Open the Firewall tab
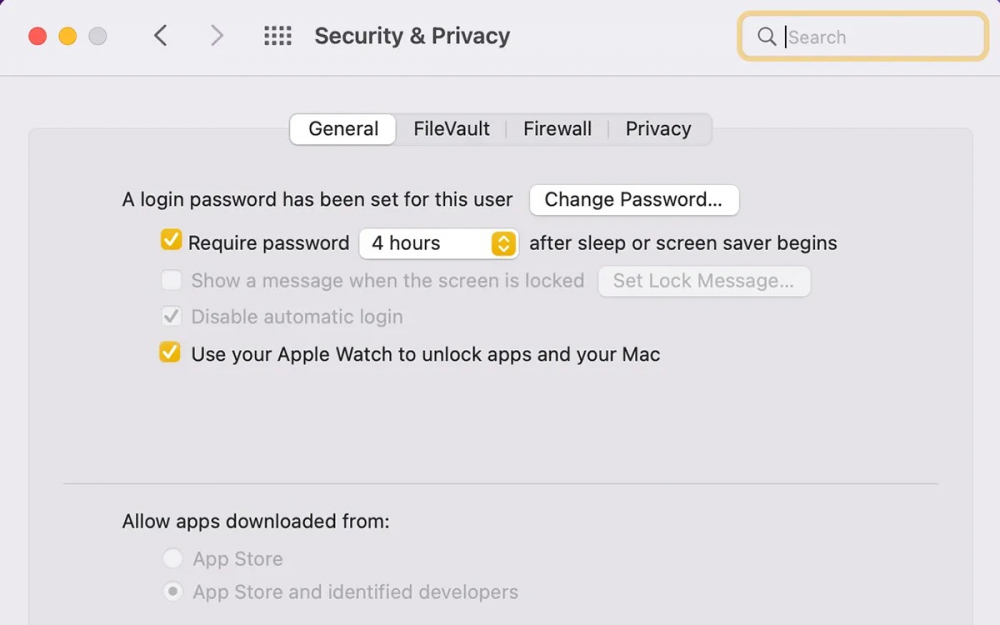The height and width of the screenshot is (625, 1000). (557, 129)
